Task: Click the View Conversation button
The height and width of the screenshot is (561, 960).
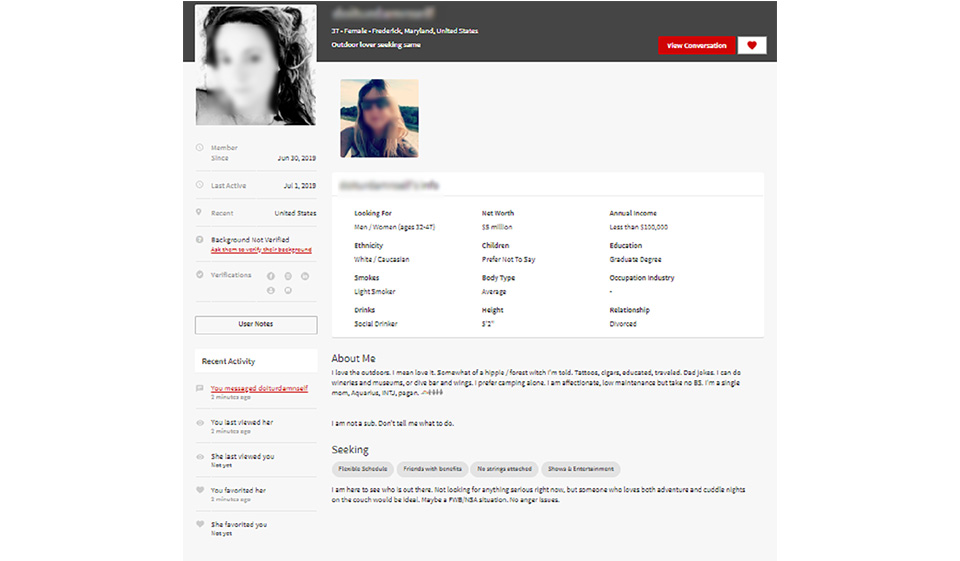Action: (x=696, y=45)
